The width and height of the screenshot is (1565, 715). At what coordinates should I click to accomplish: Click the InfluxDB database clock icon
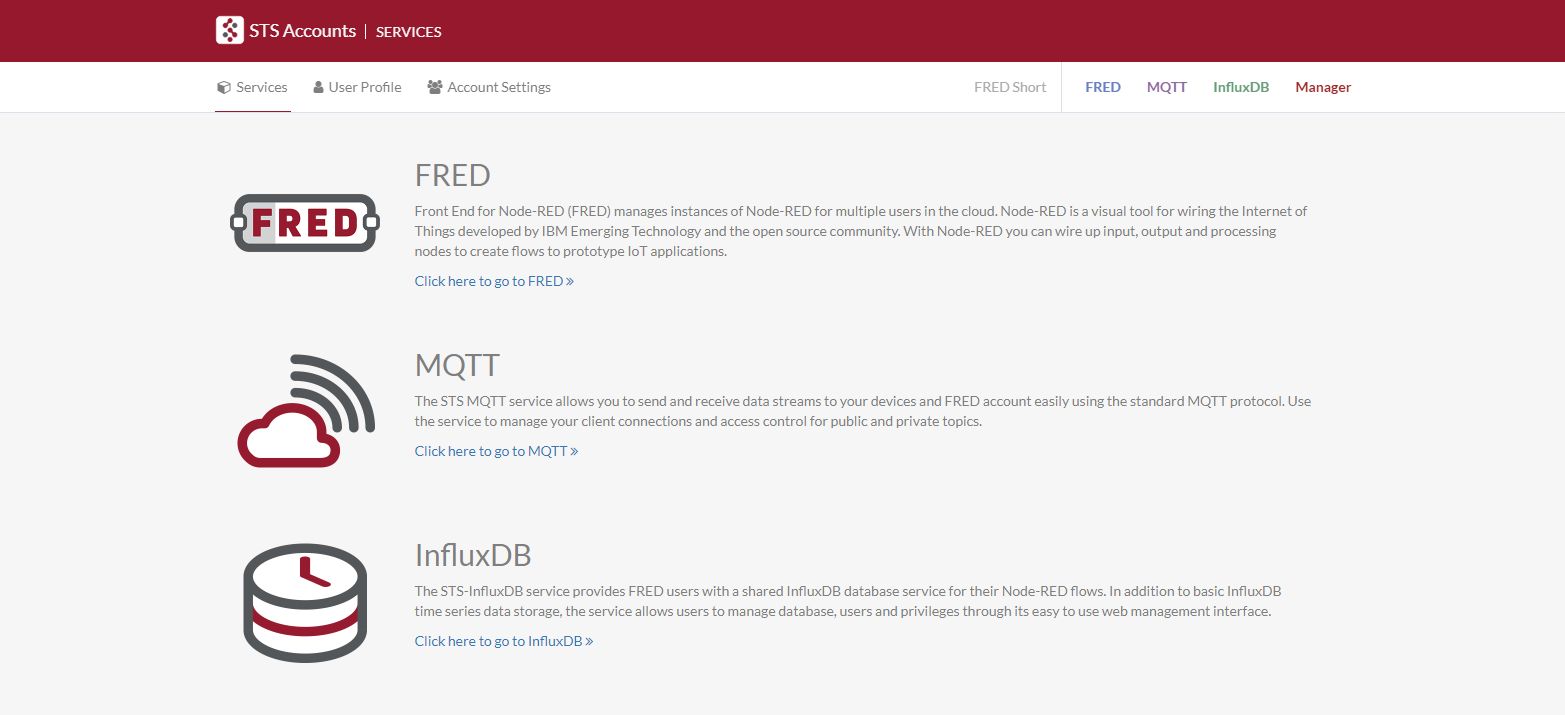click(x=304, y=601)
